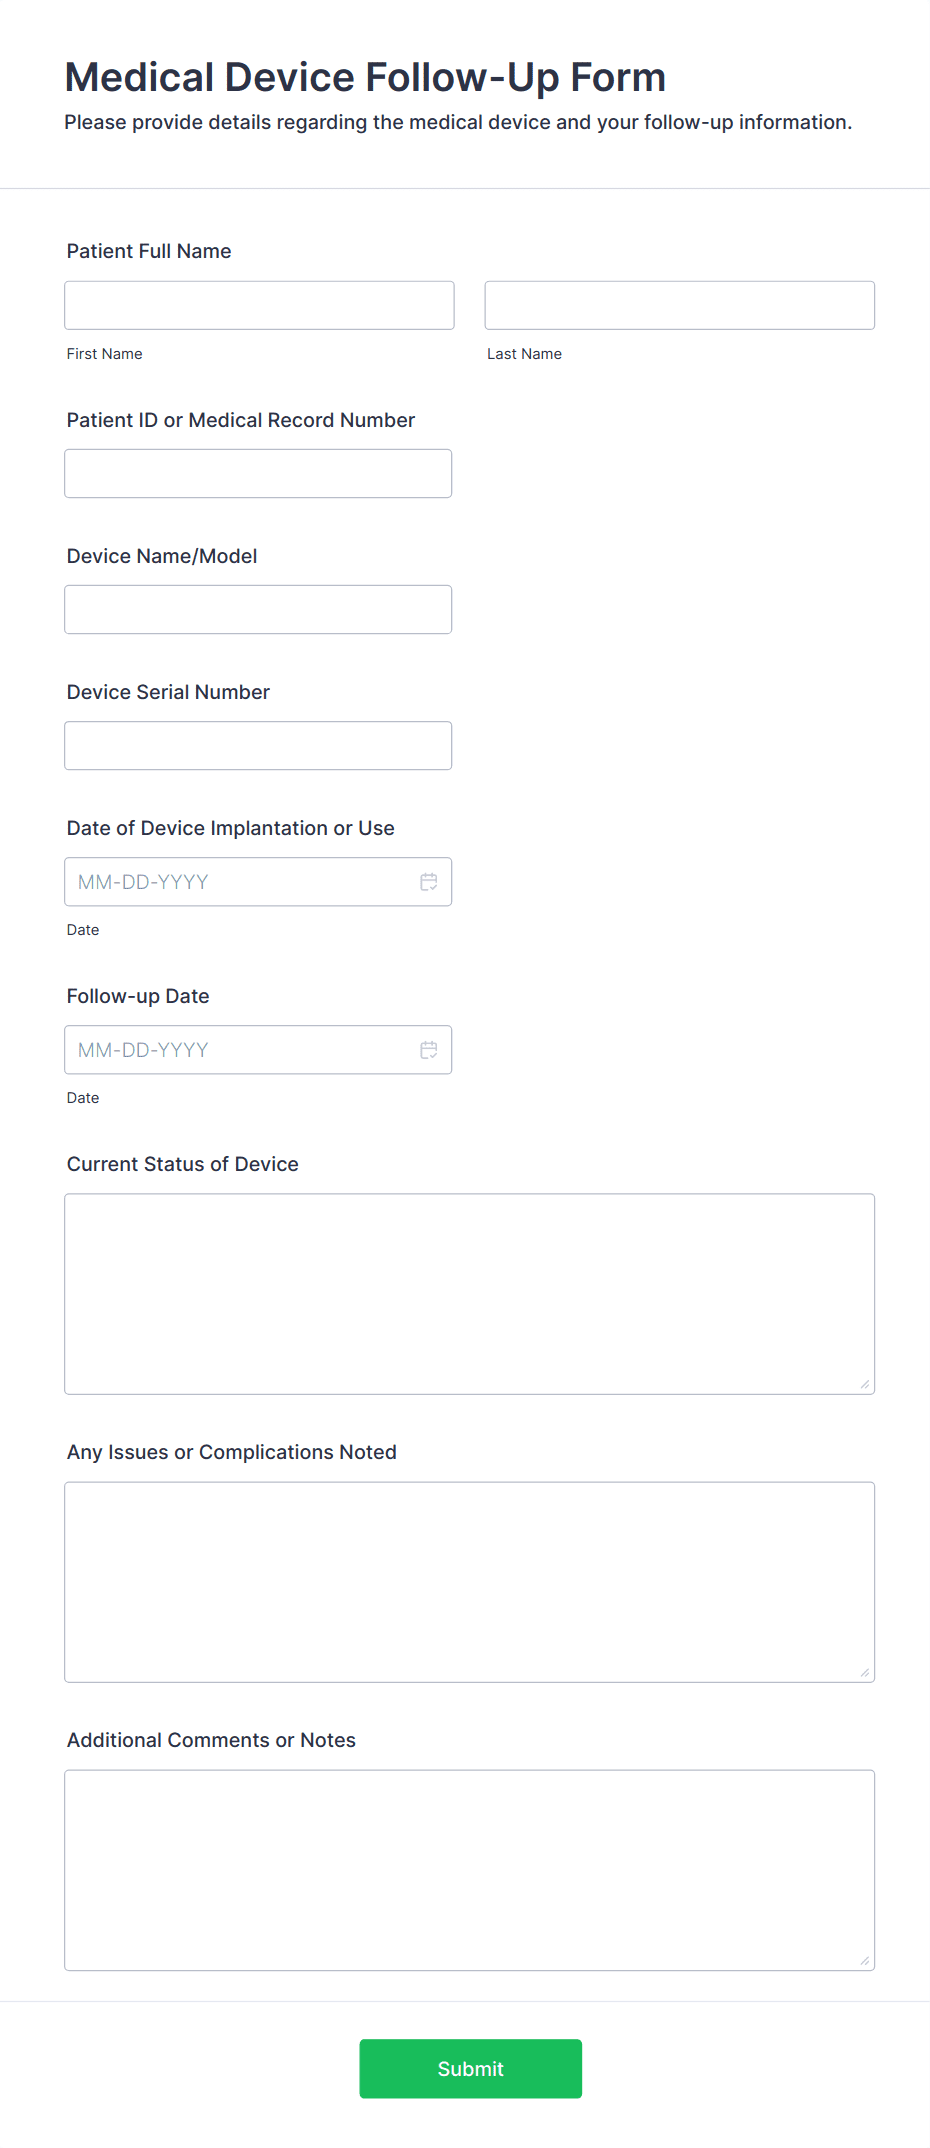Click the form's instruction subtitle text
This screenshot has width=930, height=2148.
click(x=458, y=122)
